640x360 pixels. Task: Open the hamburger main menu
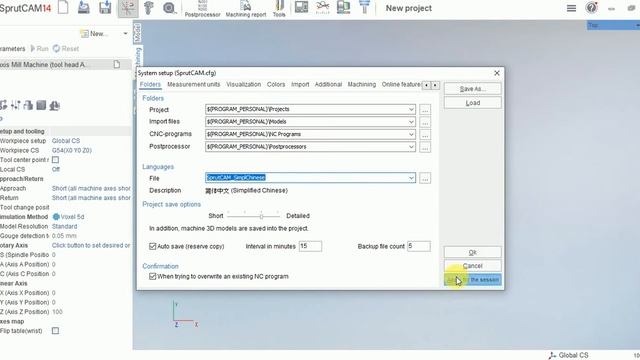571,8
